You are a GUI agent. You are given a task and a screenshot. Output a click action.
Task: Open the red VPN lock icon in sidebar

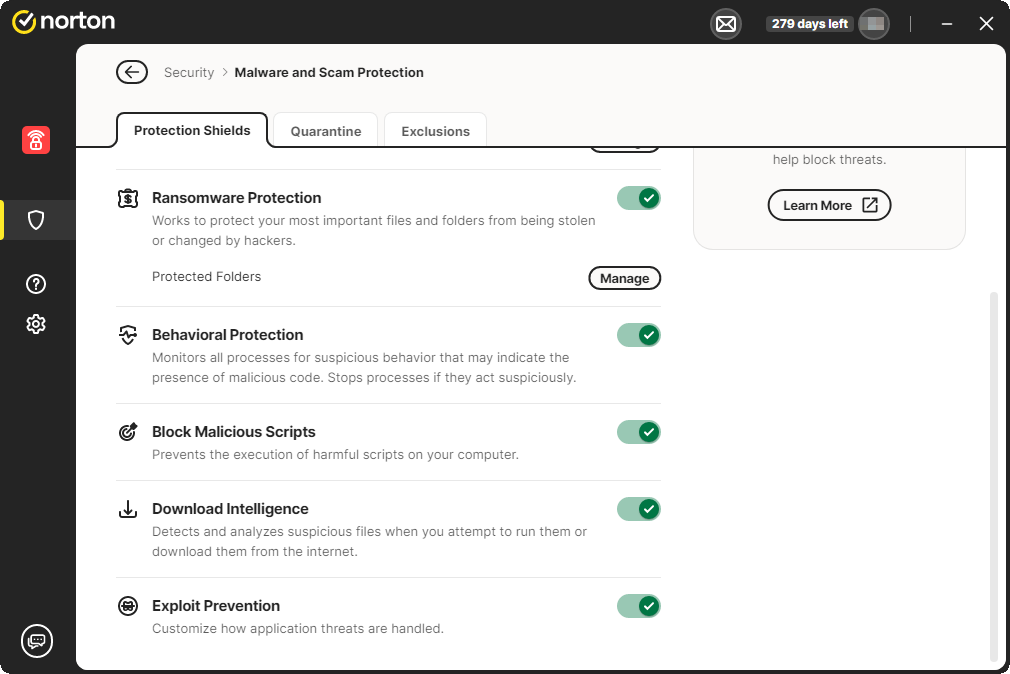click(x=36, y=140)
